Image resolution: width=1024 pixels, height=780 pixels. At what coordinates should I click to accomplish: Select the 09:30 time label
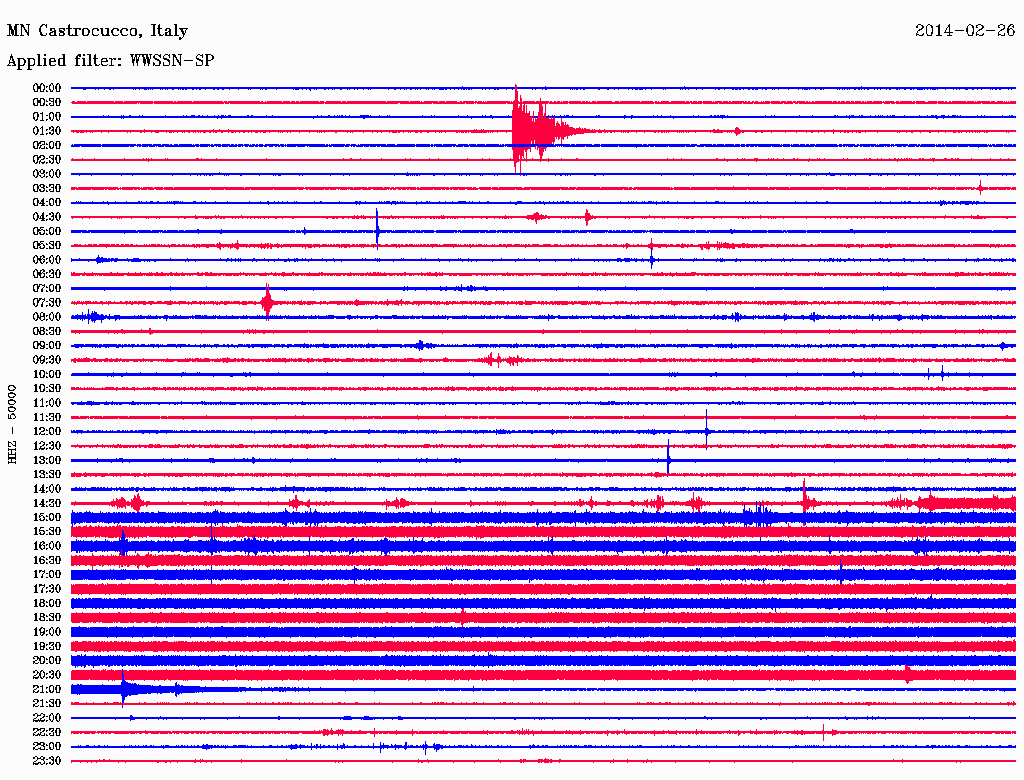click(46, 360)
